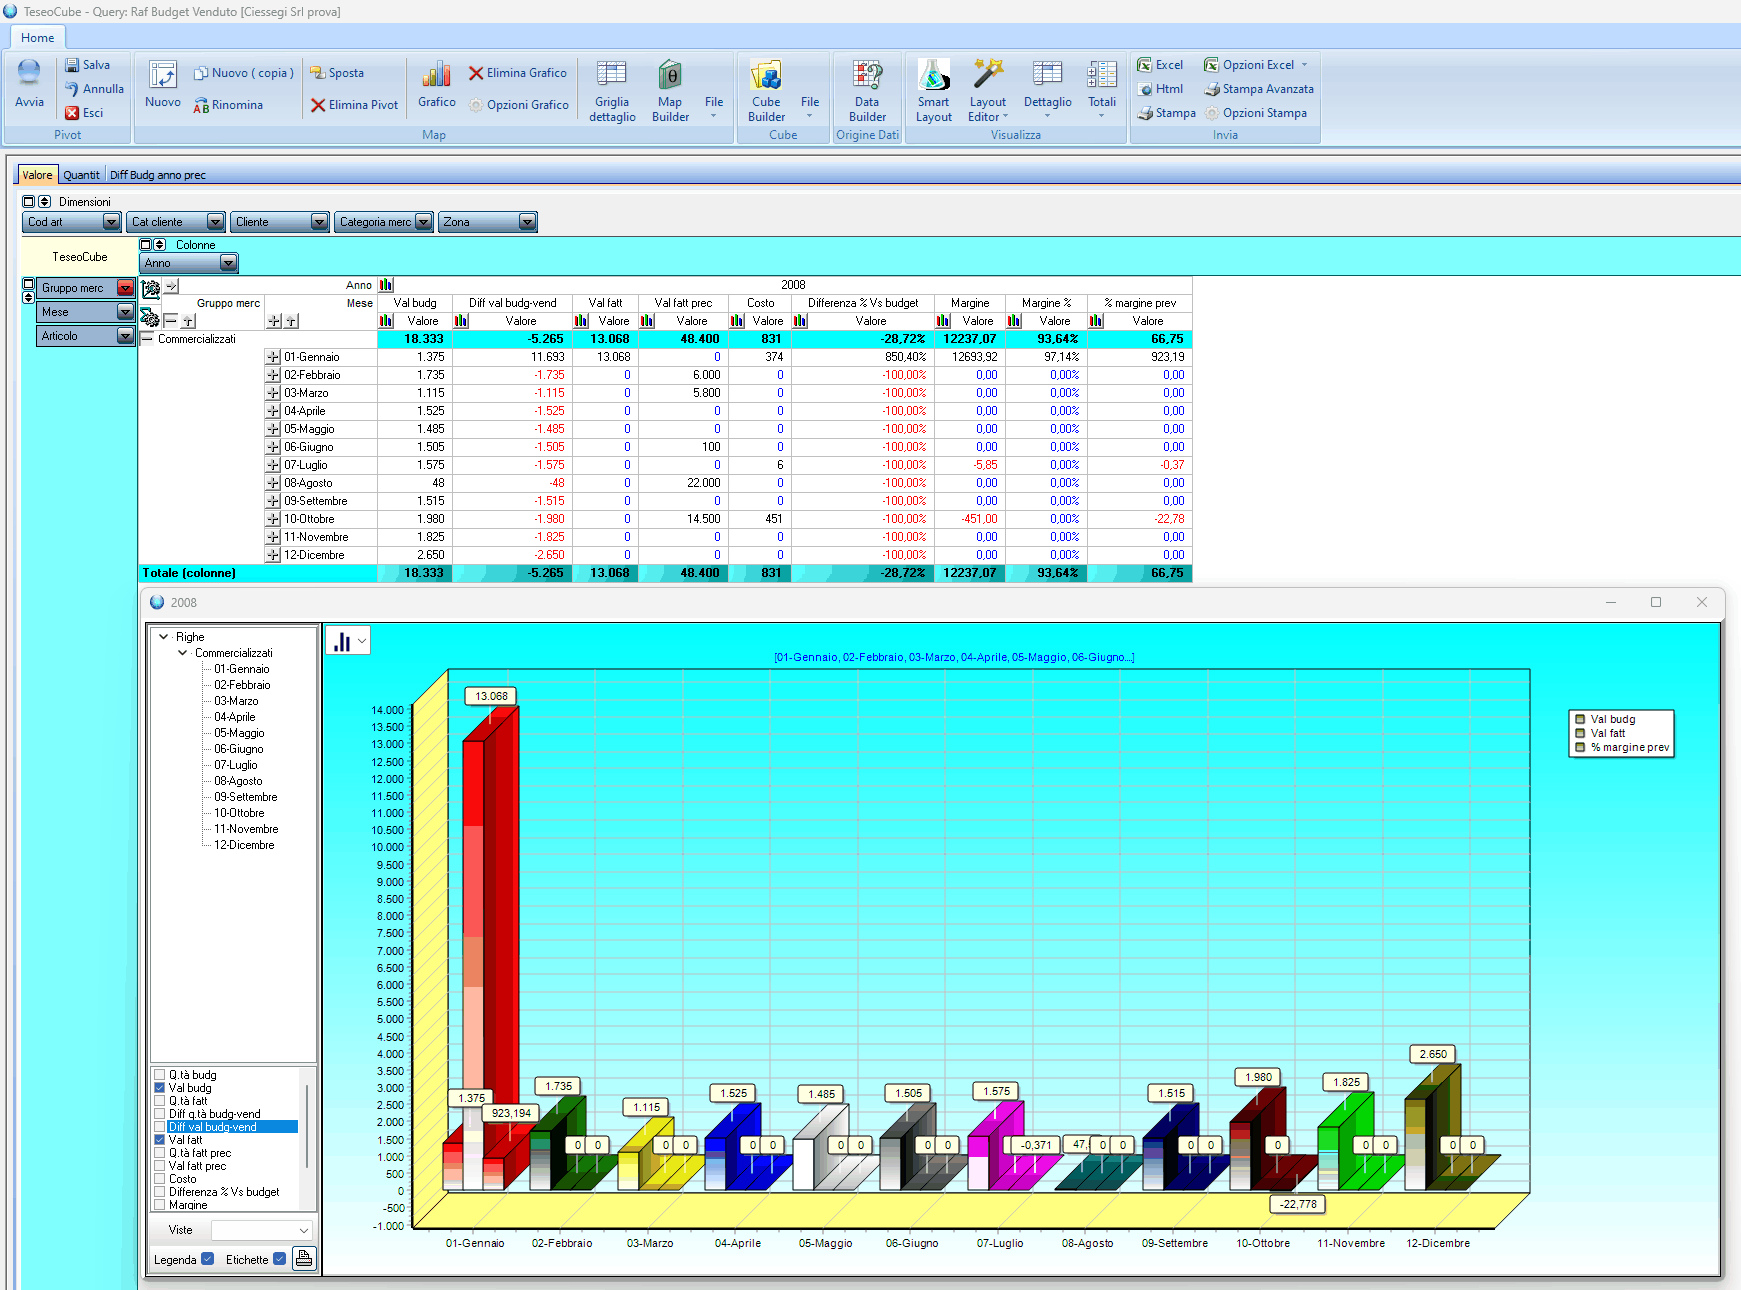Click the % margine prev legend swatch

pos(1580,747)
